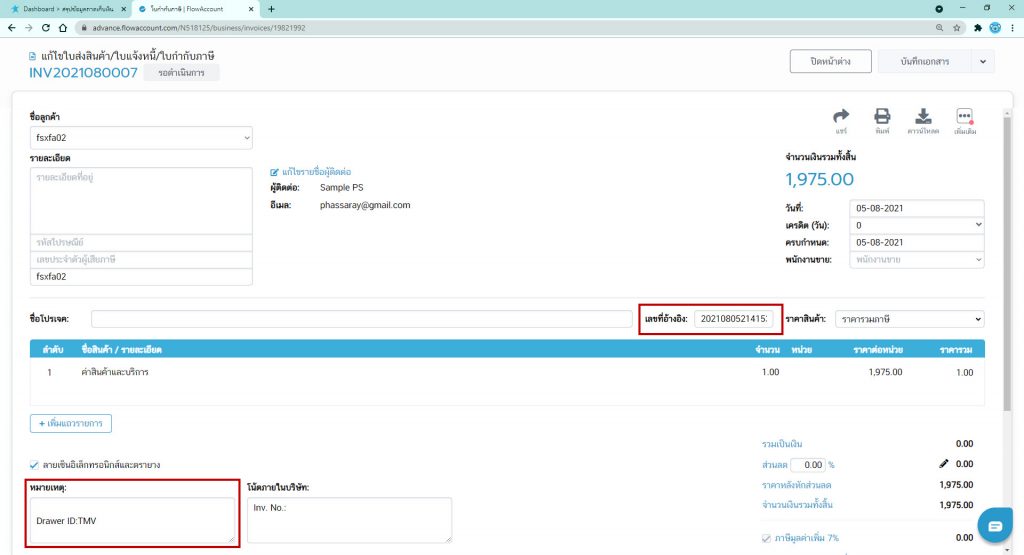Toggle the 7% VAT checkbox

coord(767,538)
